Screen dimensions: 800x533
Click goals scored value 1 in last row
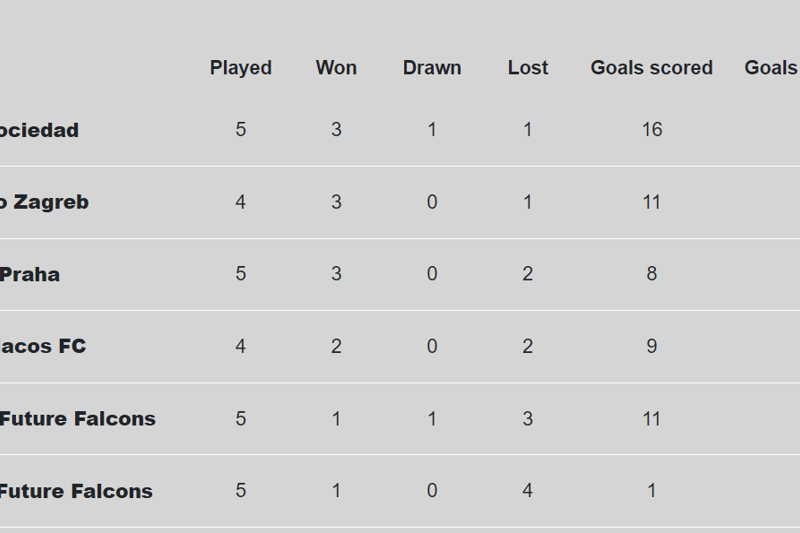651,491
